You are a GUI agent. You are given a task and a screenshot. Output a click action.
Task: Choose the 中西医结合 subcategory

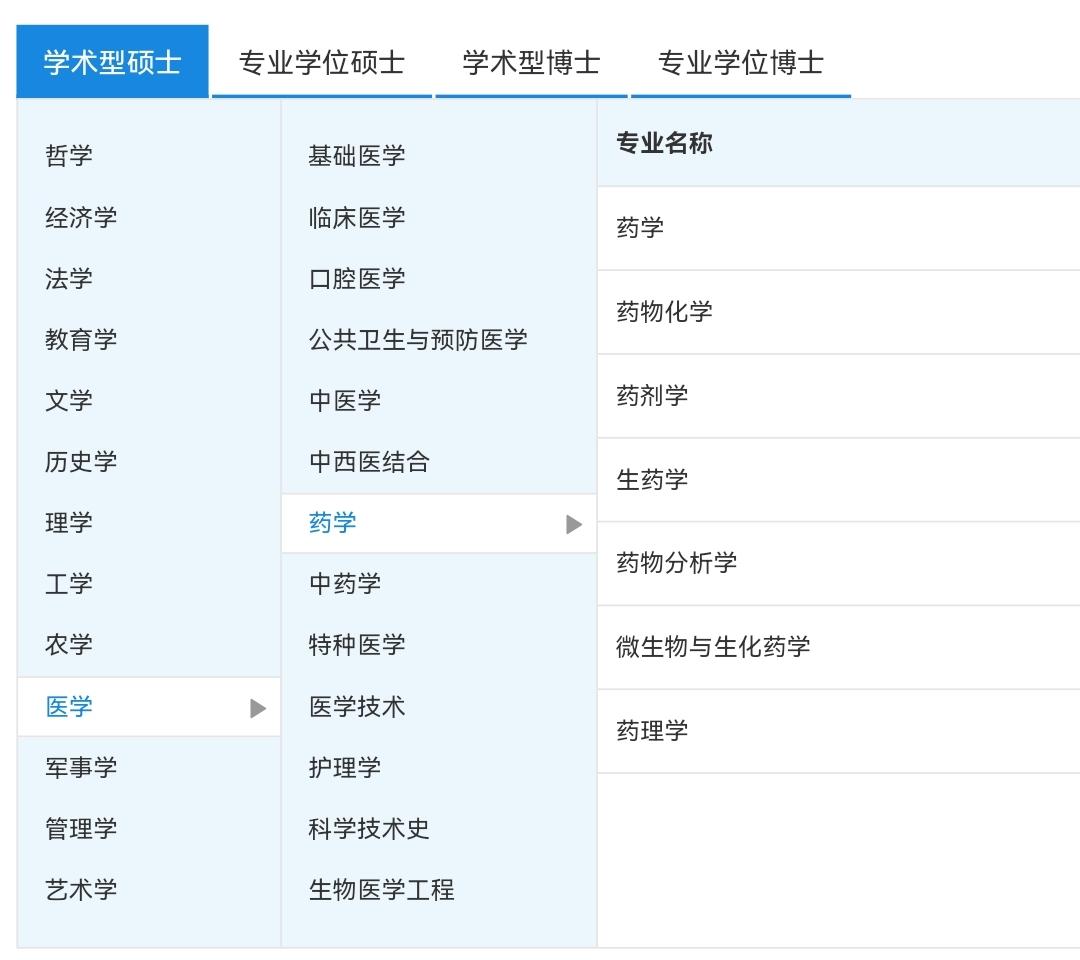pyautogui.click(x=369, y=462)
